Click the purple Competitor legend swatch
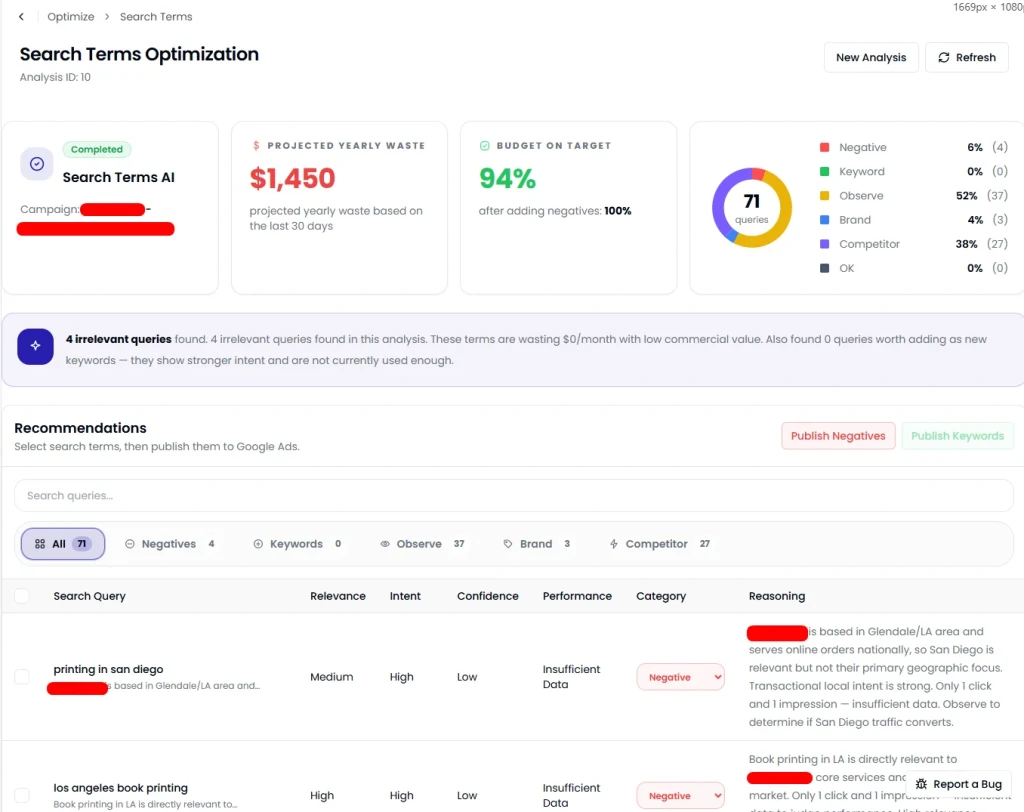 (x=825, y=244)
